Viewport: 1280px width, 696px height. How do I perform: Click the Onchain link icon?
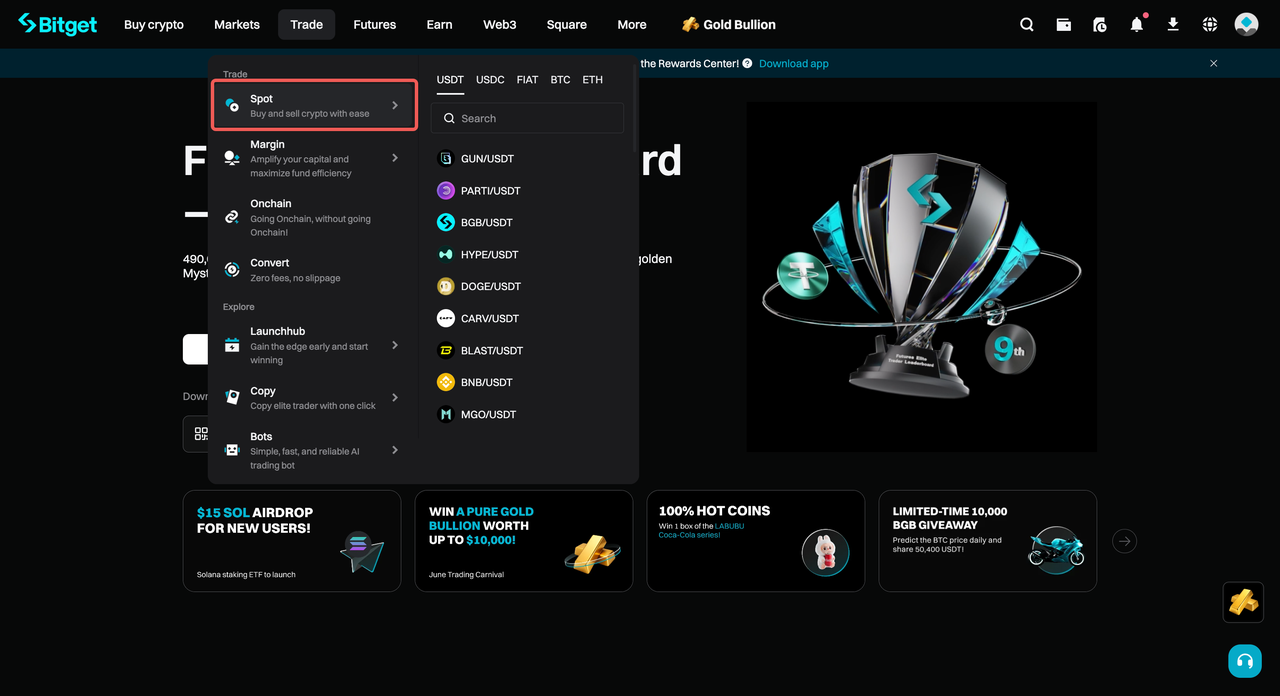(232, 217)
